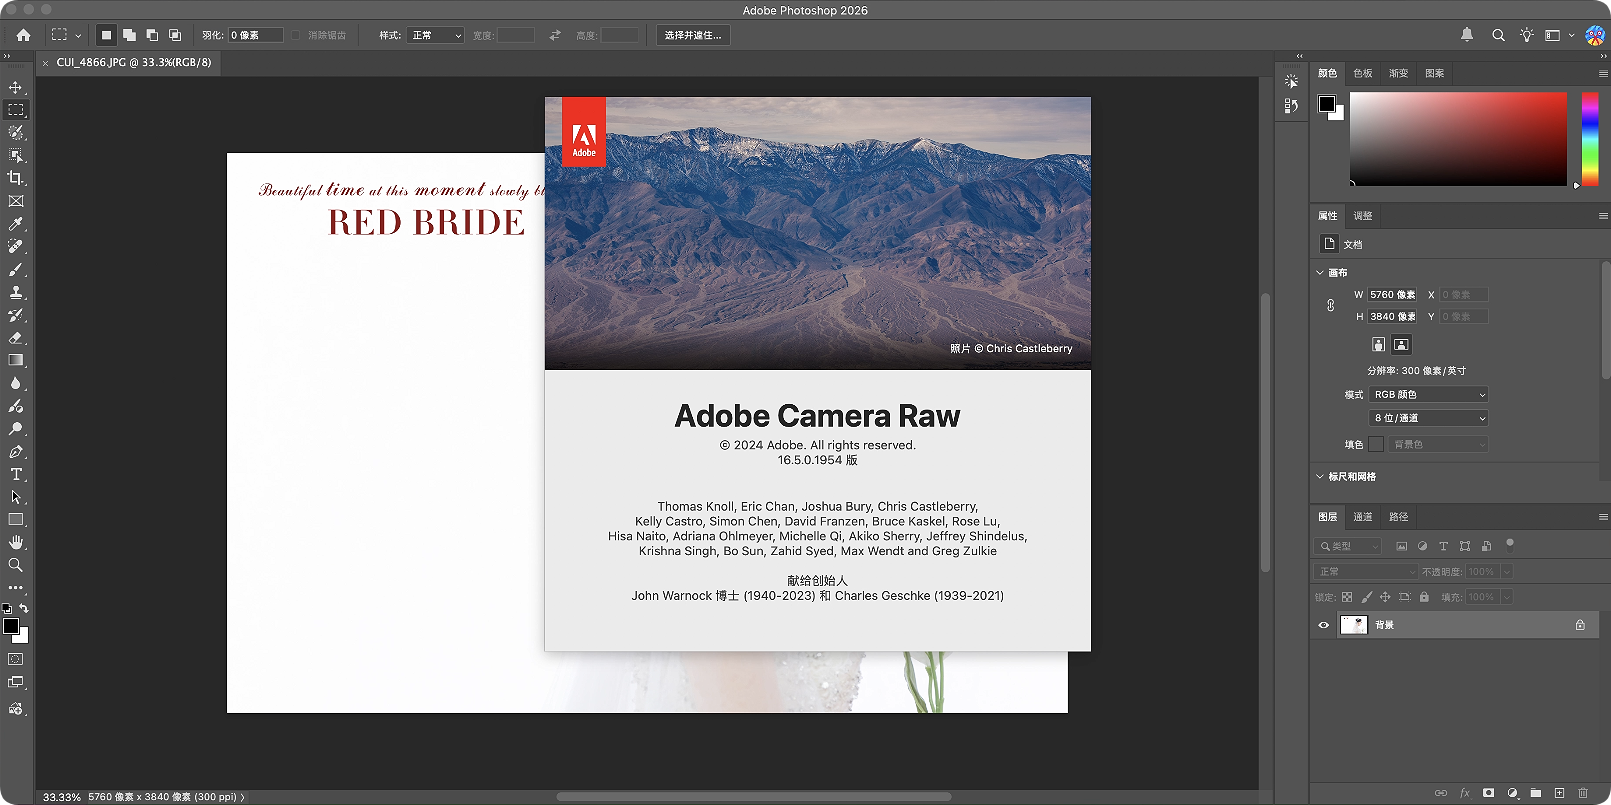Image resolution: width=1611 pixels, height=805 pixels.
Task: Switch to the 通道 tab
Action: (x=1363, y=517)
